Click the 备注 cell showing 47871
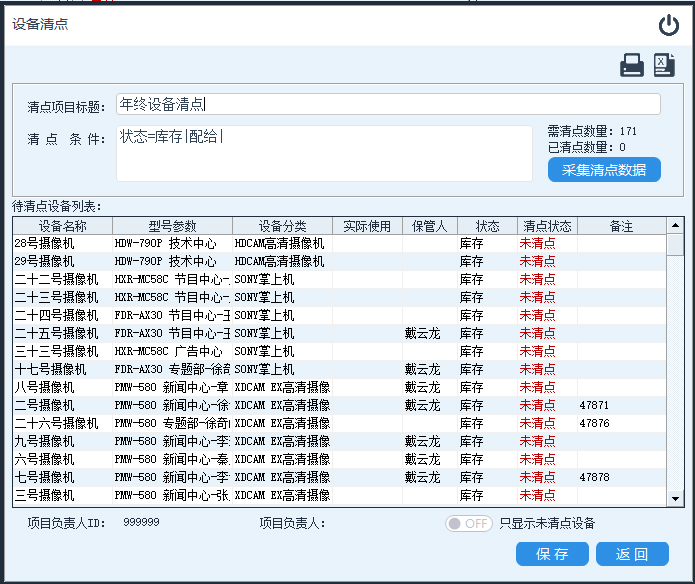 click(x=594, y=405)
